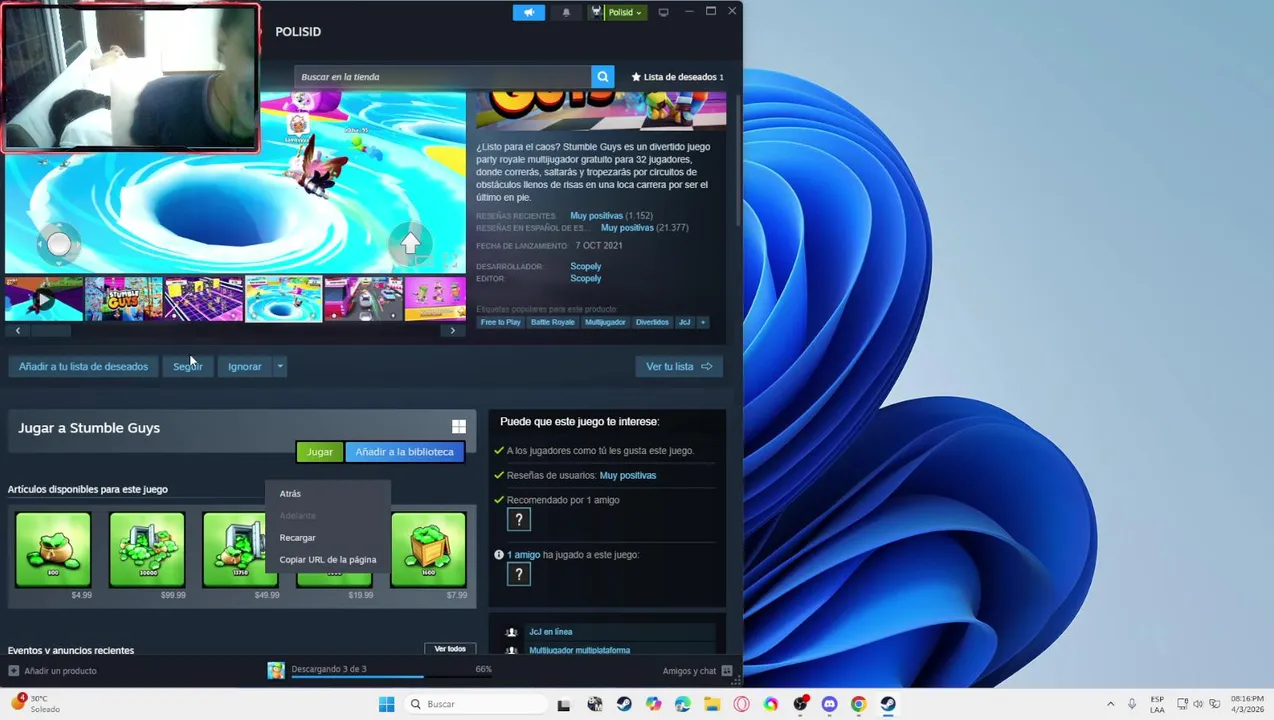Open 'Amigos y chat' panel

[697, 671]
